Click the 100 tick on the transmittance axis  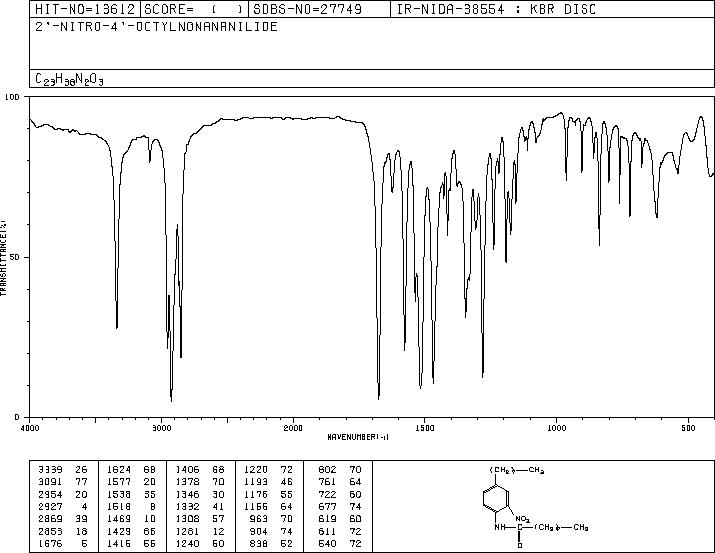click(13, 98)
